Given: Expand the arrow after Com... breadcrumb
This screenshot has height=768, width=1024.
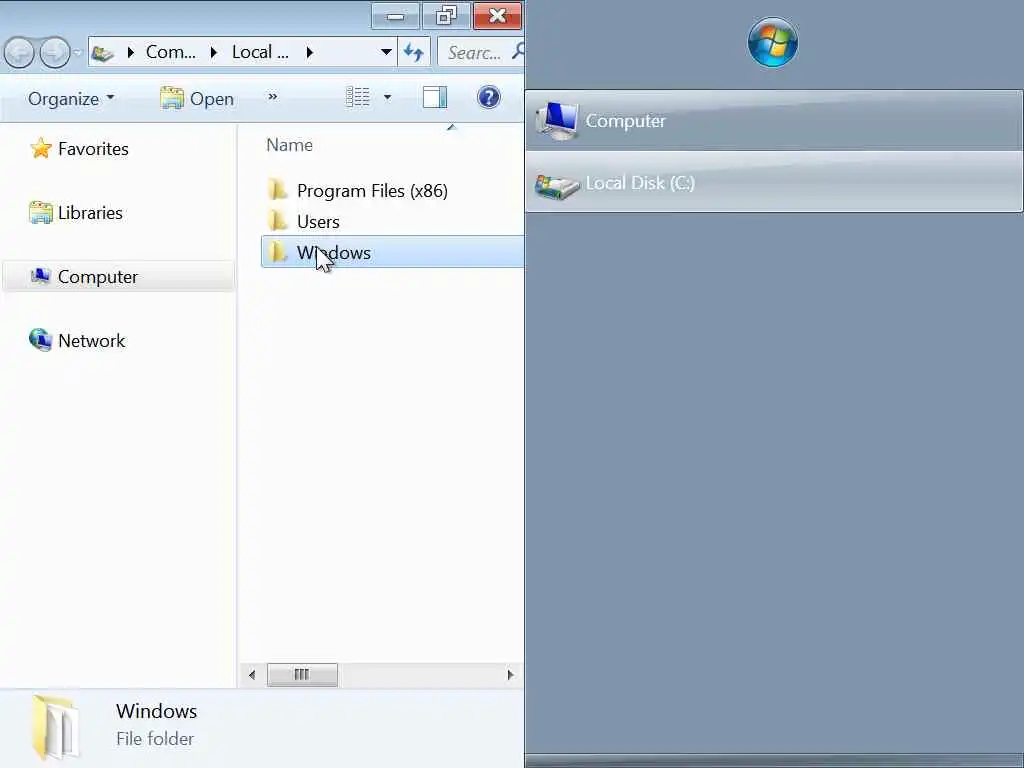Looking at the screenshot, I should coord(214,52).
